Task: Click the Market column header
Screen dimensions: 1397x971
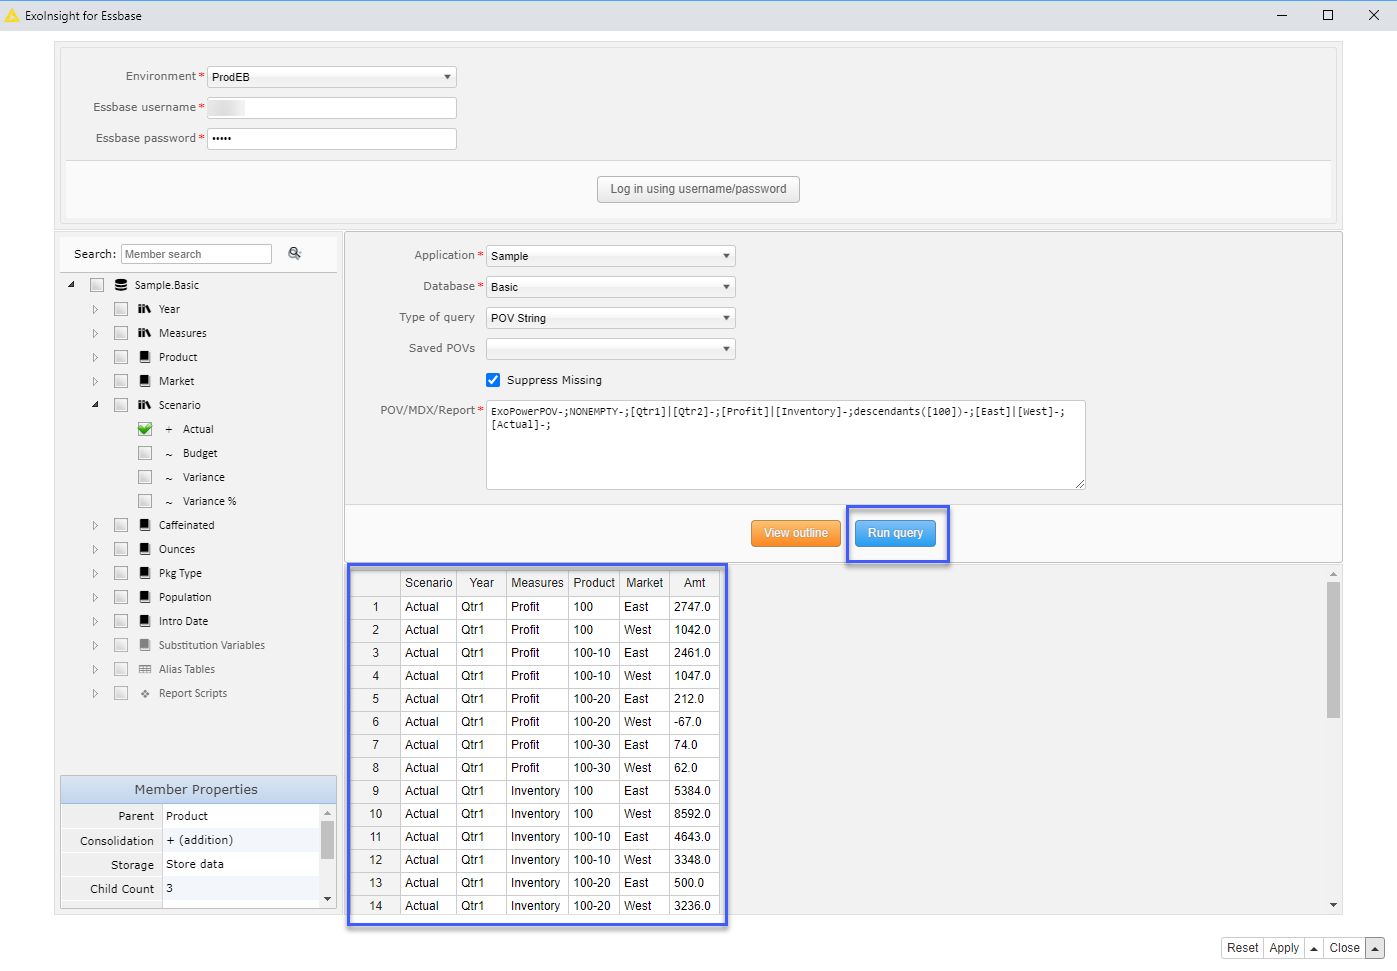Action: (x=645, y=583)
